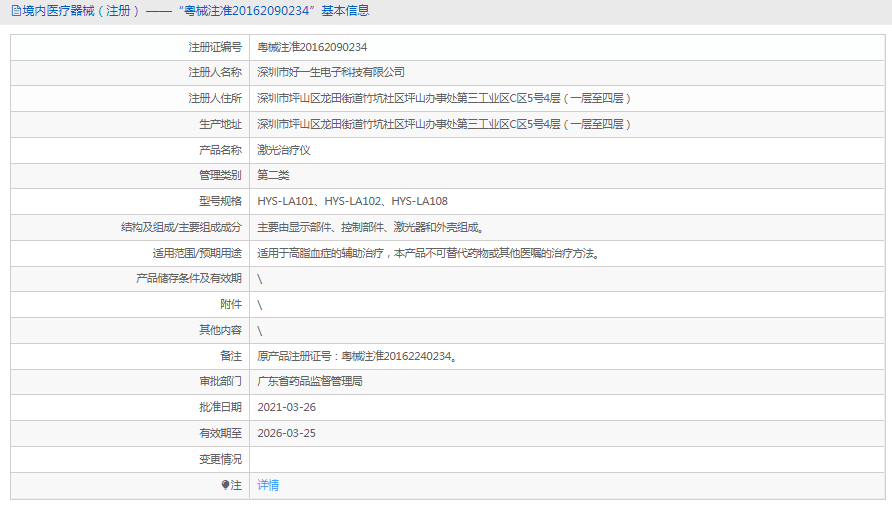
Task: Click expiry date 2026-03-25
Action: (x=286, y=434)
